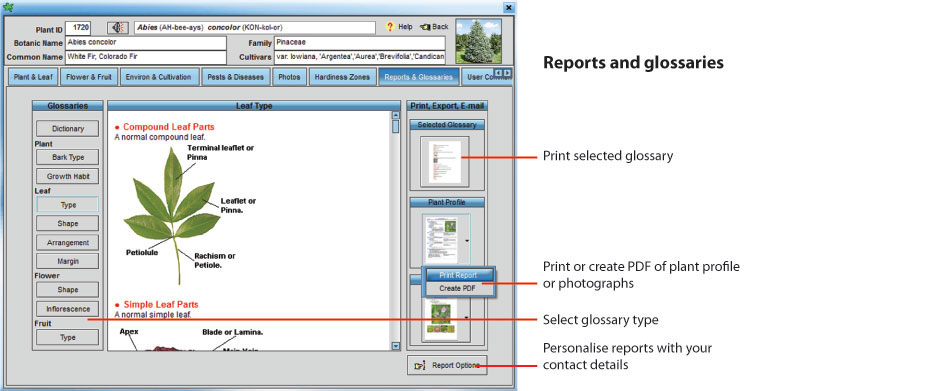Open Report Options
The height and width of the screenshot is (391, 950).
click(x=447, y=366)
